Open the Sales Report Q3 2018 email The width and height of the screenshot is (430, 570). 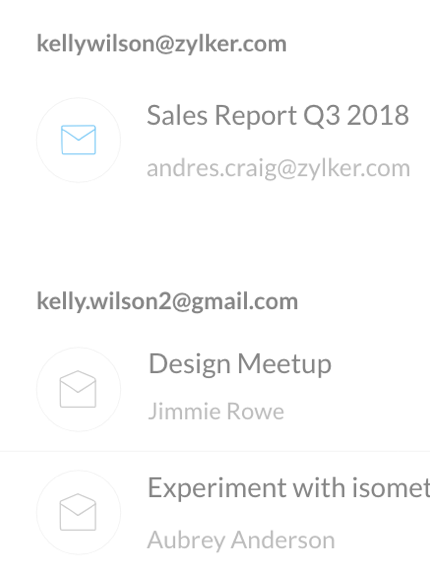pyautogui.click(x=278, y=116)
